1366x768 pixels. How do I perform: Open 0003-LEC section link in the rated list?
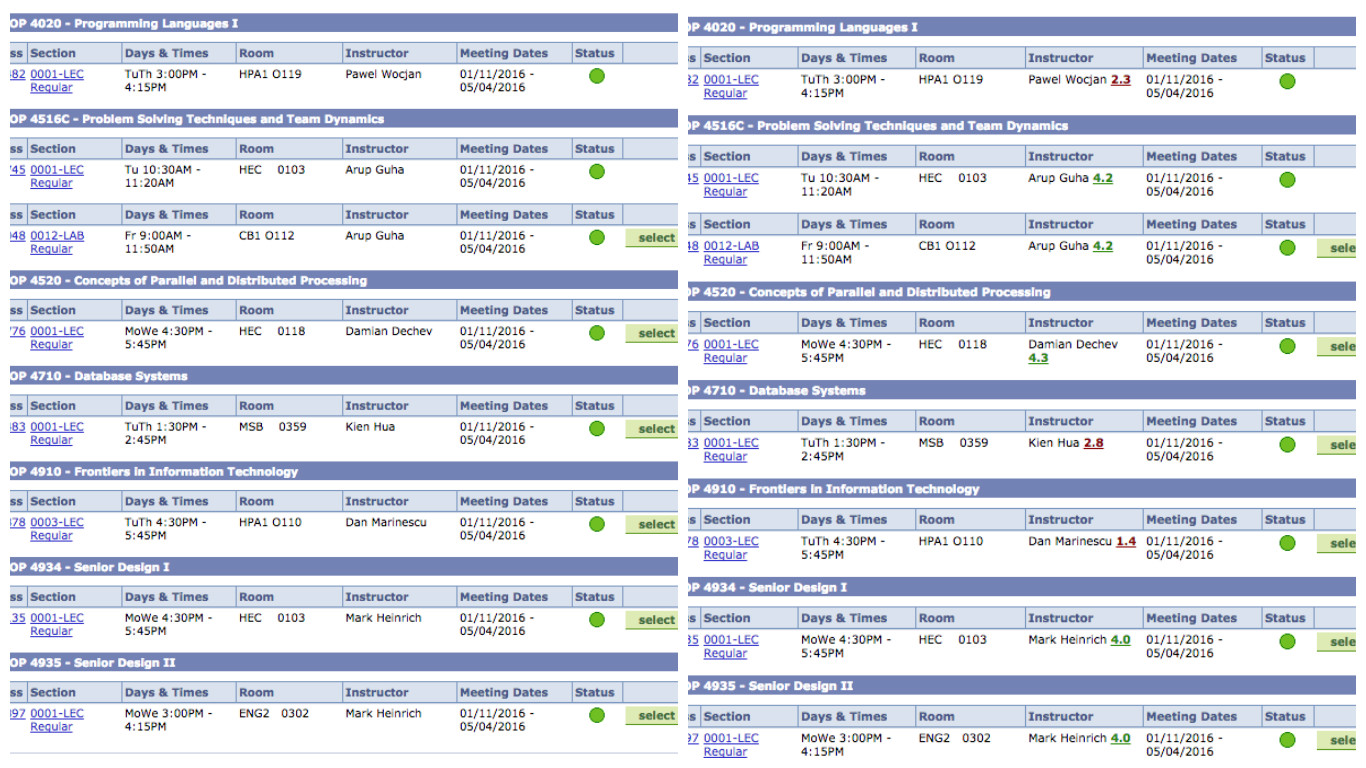pos(731,542)
